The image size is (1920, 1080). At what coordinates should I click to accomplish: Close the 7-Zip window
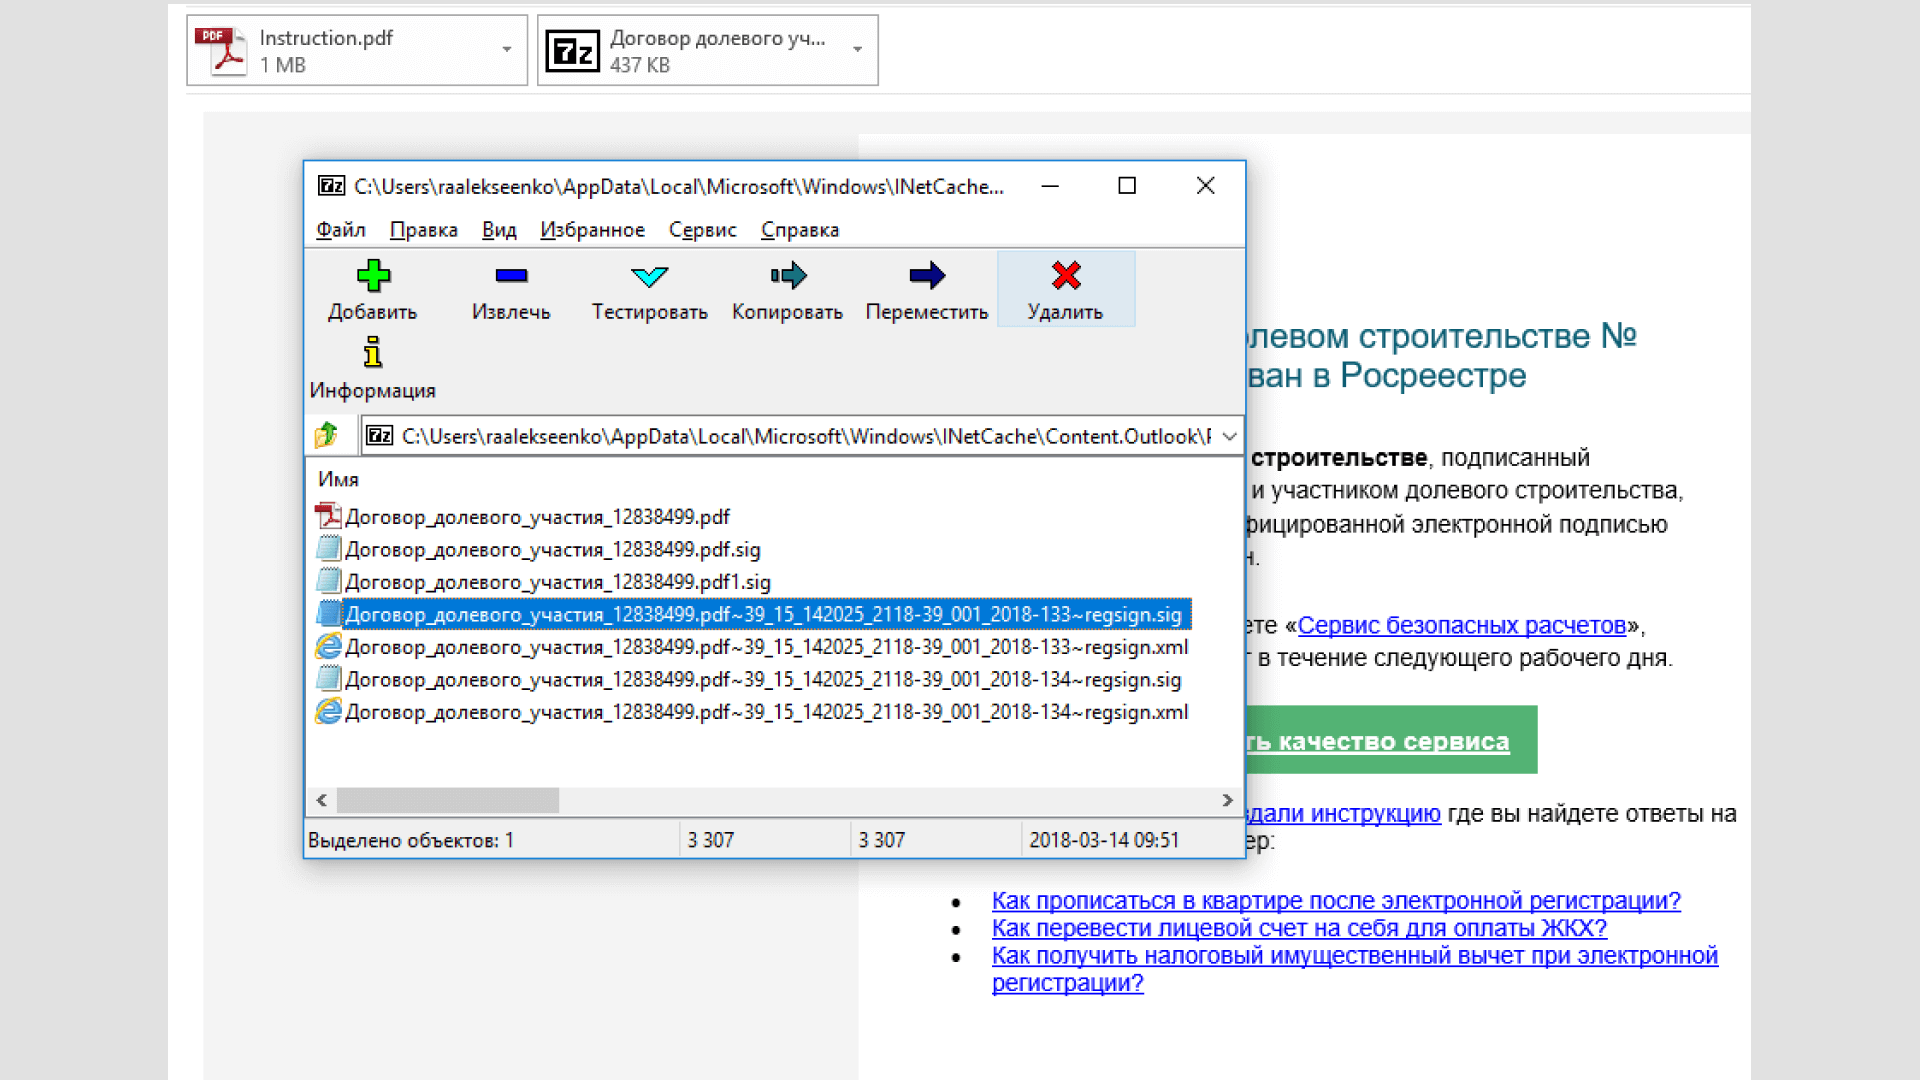coord(1205,186)
